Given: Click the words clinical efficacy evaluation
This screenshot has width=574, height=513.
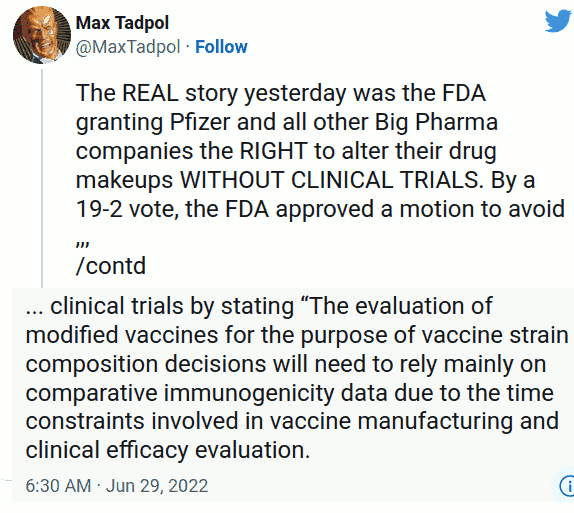Looking at the screenshot, I should tap(168, 450).
